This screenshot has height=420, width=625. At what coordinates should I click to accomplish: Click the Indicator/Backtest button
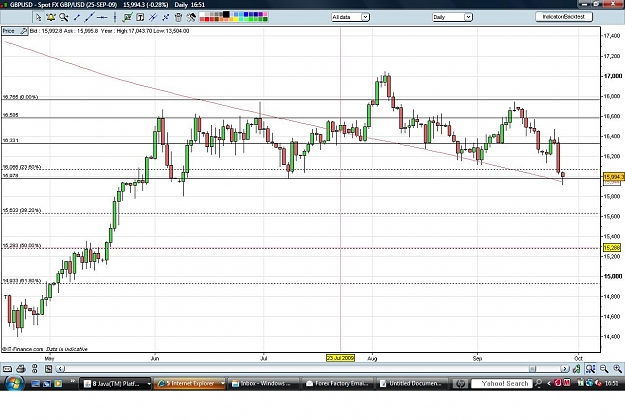(x=564, y=17)
